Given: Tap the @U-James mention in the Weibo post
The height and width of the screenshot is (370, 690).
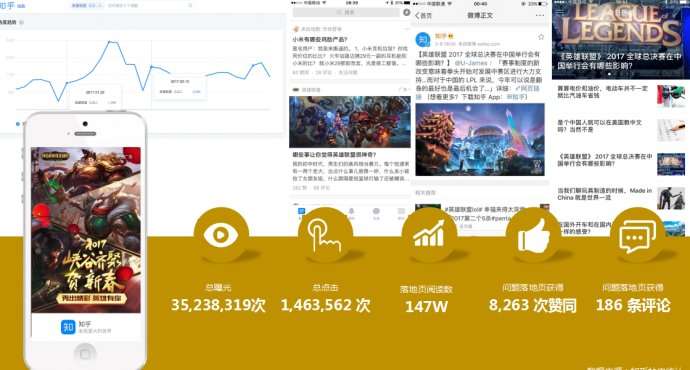Looking at the screenshot, I should (471, 63).
